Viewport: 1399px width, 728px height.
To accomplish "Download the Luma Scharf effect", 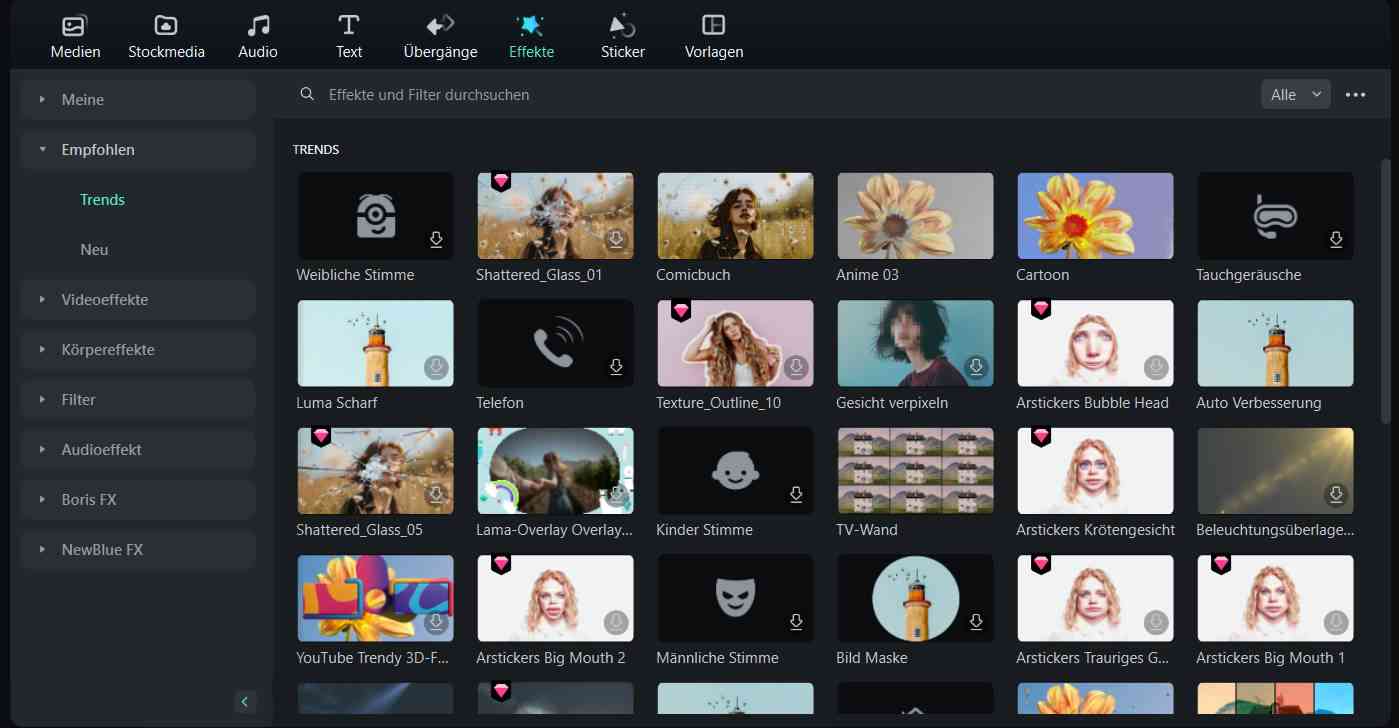I will (x=436, y=367).
